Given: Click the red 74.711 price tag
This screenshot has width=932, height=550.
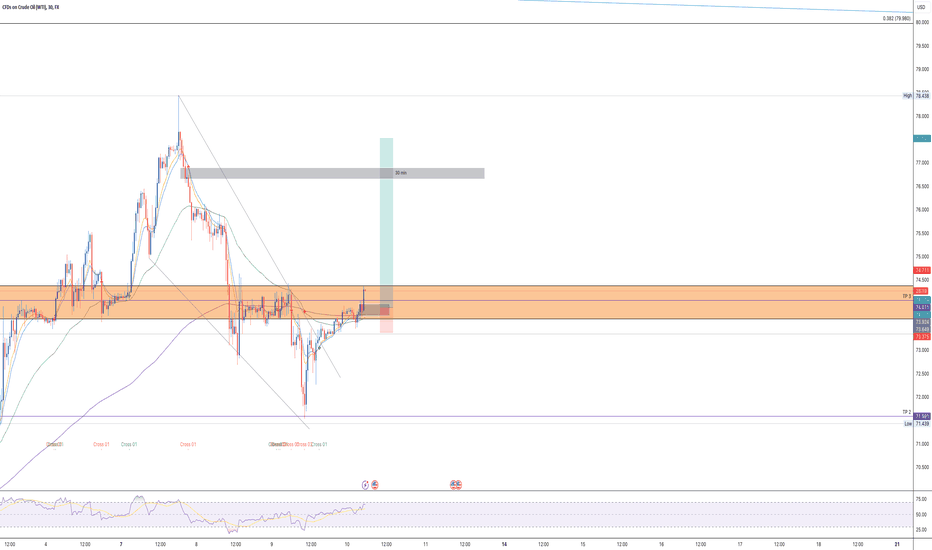Looking at the screenshot, I should pyautogui.click(x=922, y=270).
